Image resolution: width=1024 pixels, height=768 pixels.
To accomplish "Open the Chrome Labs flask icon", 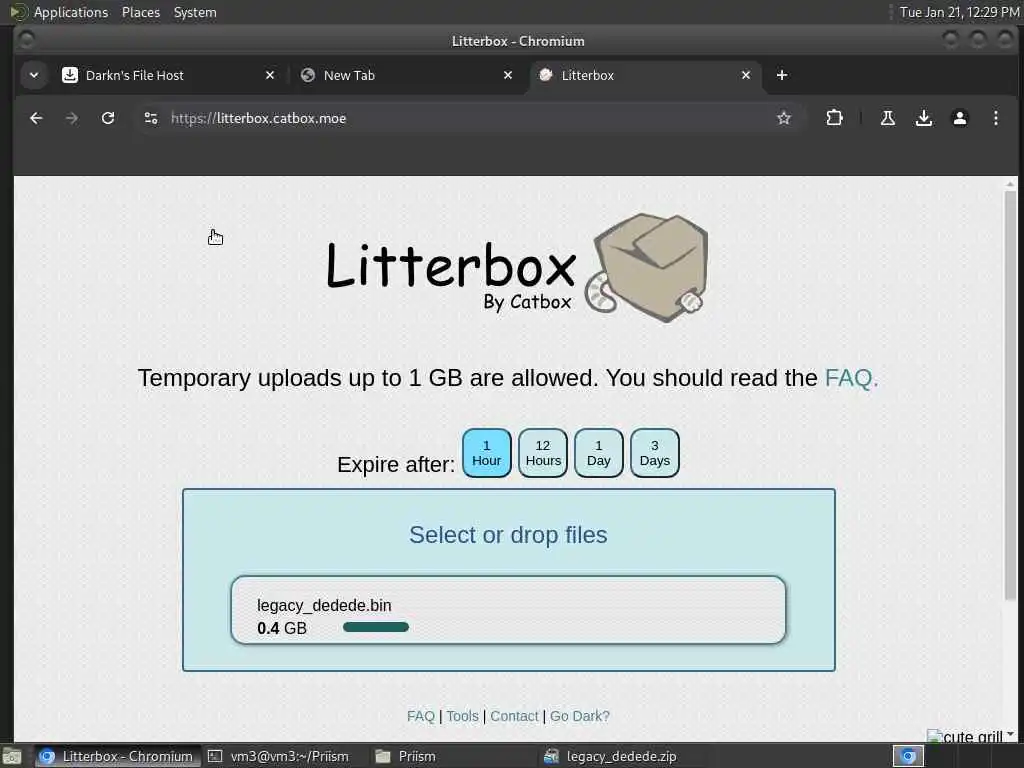I will (x=888, y=118).
